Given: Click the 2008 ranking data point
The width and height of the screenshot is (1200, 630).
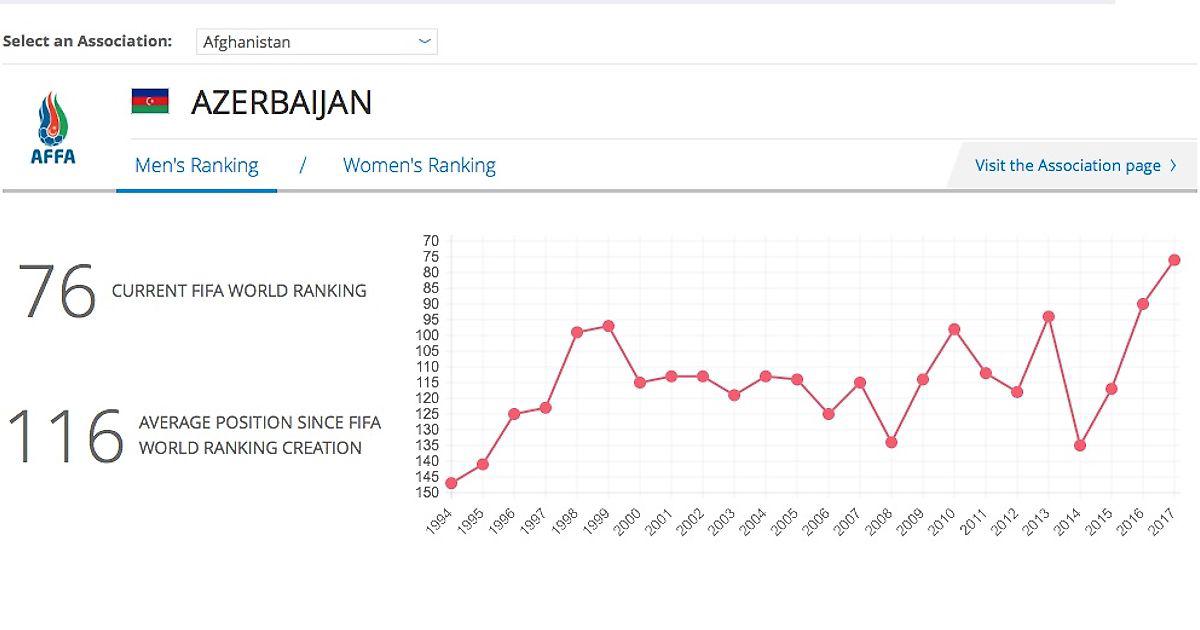Looking at the screenshot, I should [x=891, y=442].
